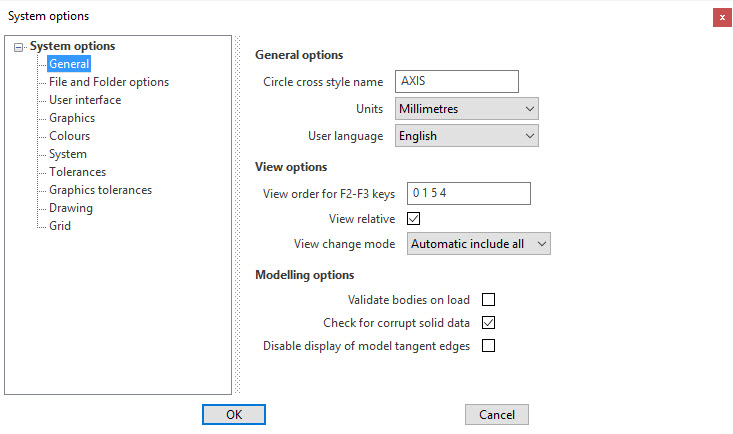Open the Grid settings page
Image resolution: width=733 pixels, height=434 pixels.
pos(60,226)
